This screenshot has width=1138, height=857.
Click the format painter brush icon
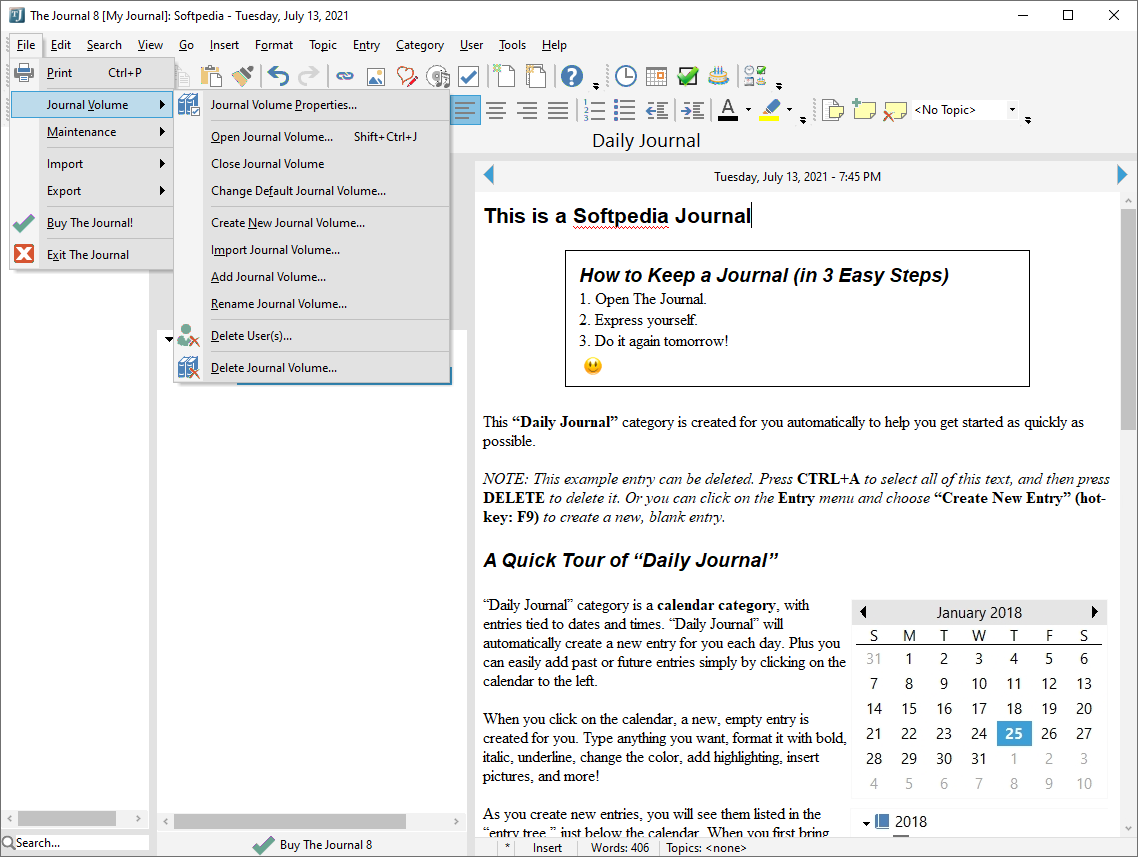[x=242, y=75]
